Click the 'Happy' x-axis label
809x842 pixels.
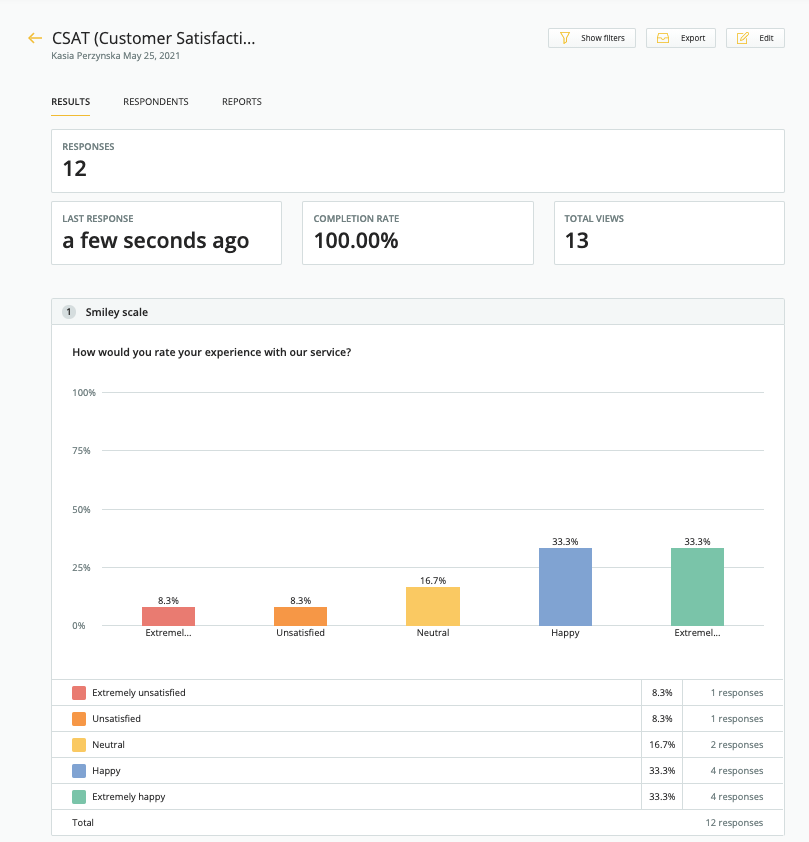point(565,633)
